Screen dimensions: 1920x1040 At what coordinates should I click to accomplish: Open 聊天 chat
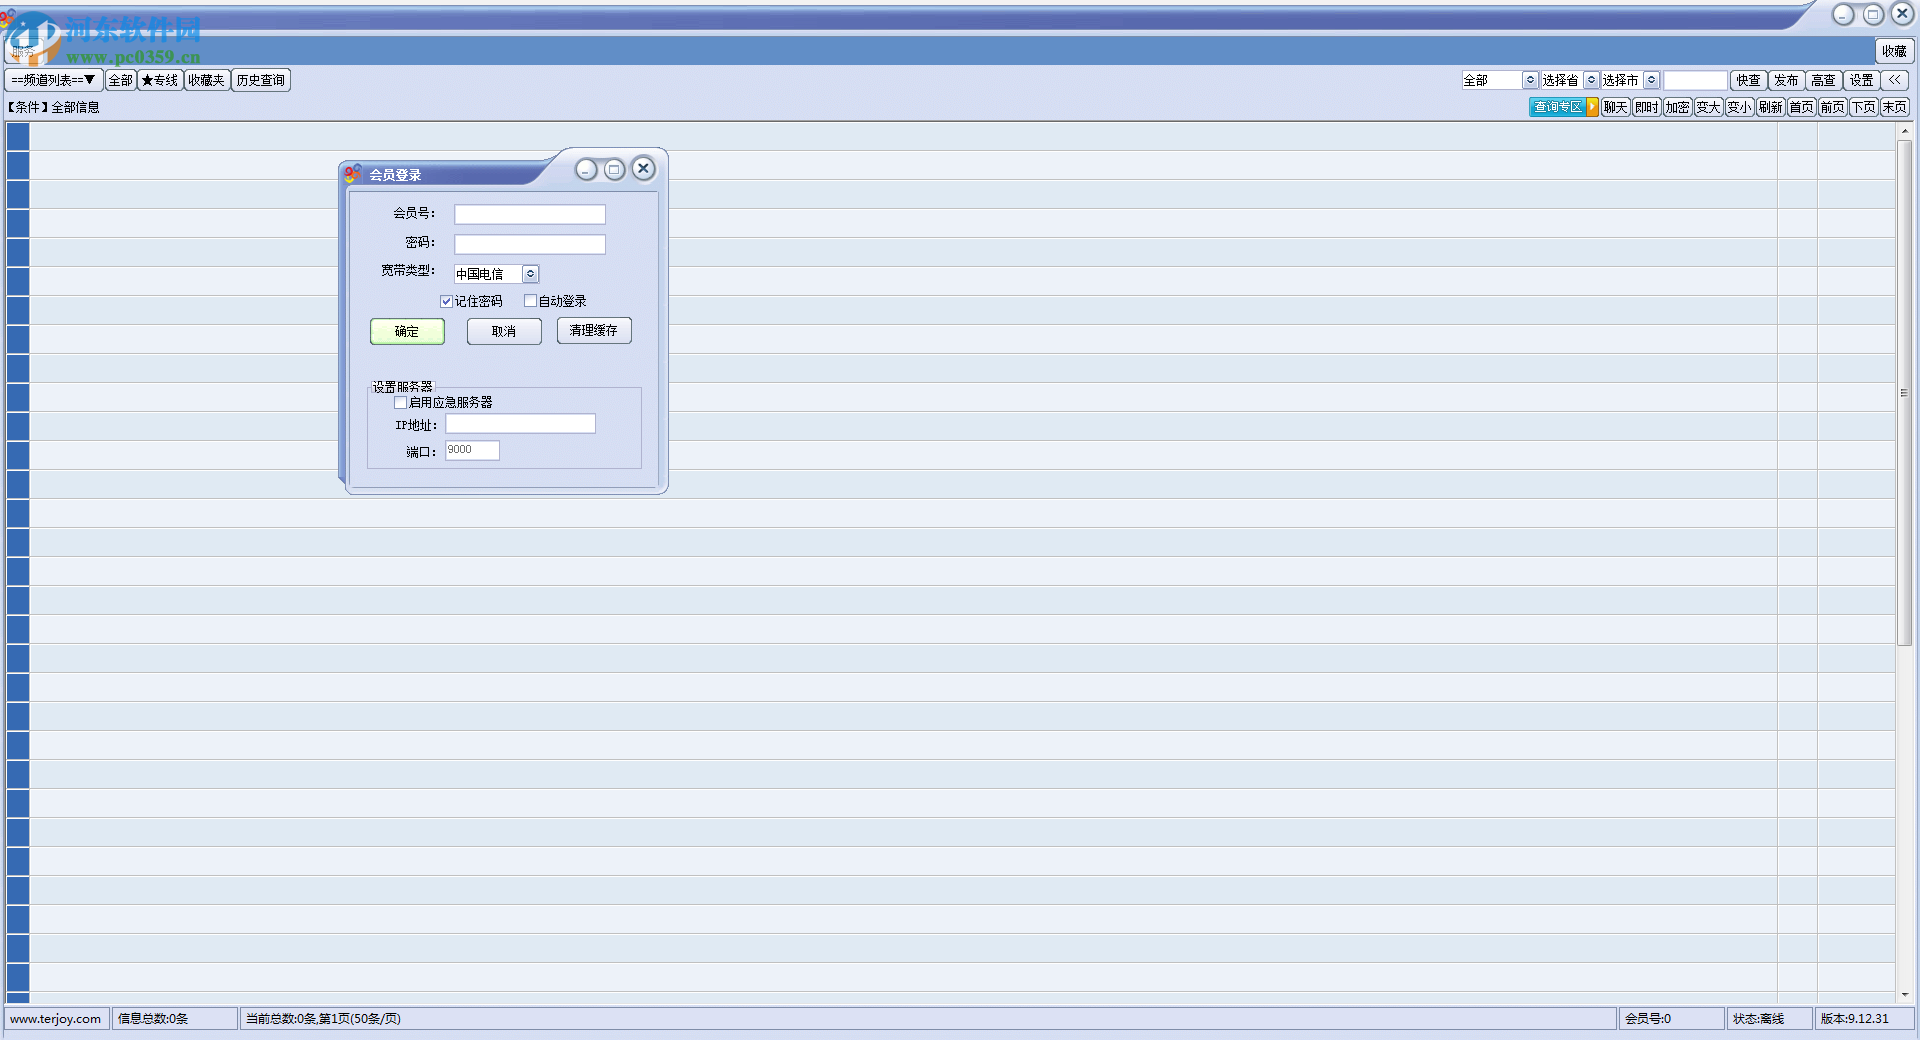(x=1616, y=107)
